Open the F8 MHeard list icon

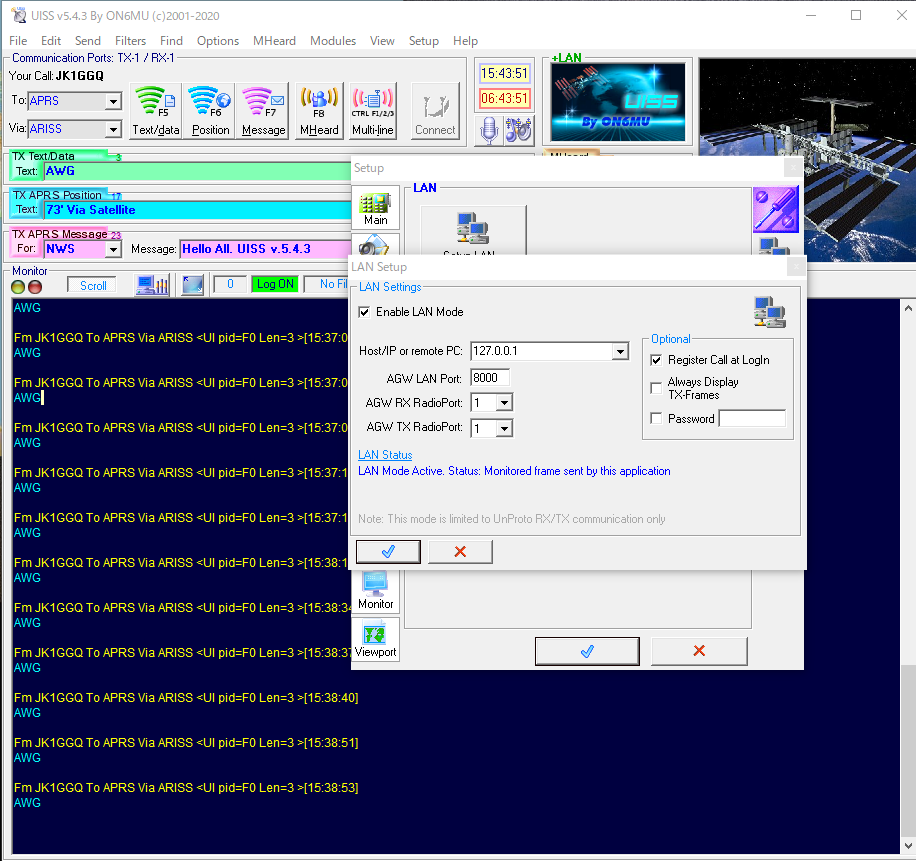click(318, 110)
